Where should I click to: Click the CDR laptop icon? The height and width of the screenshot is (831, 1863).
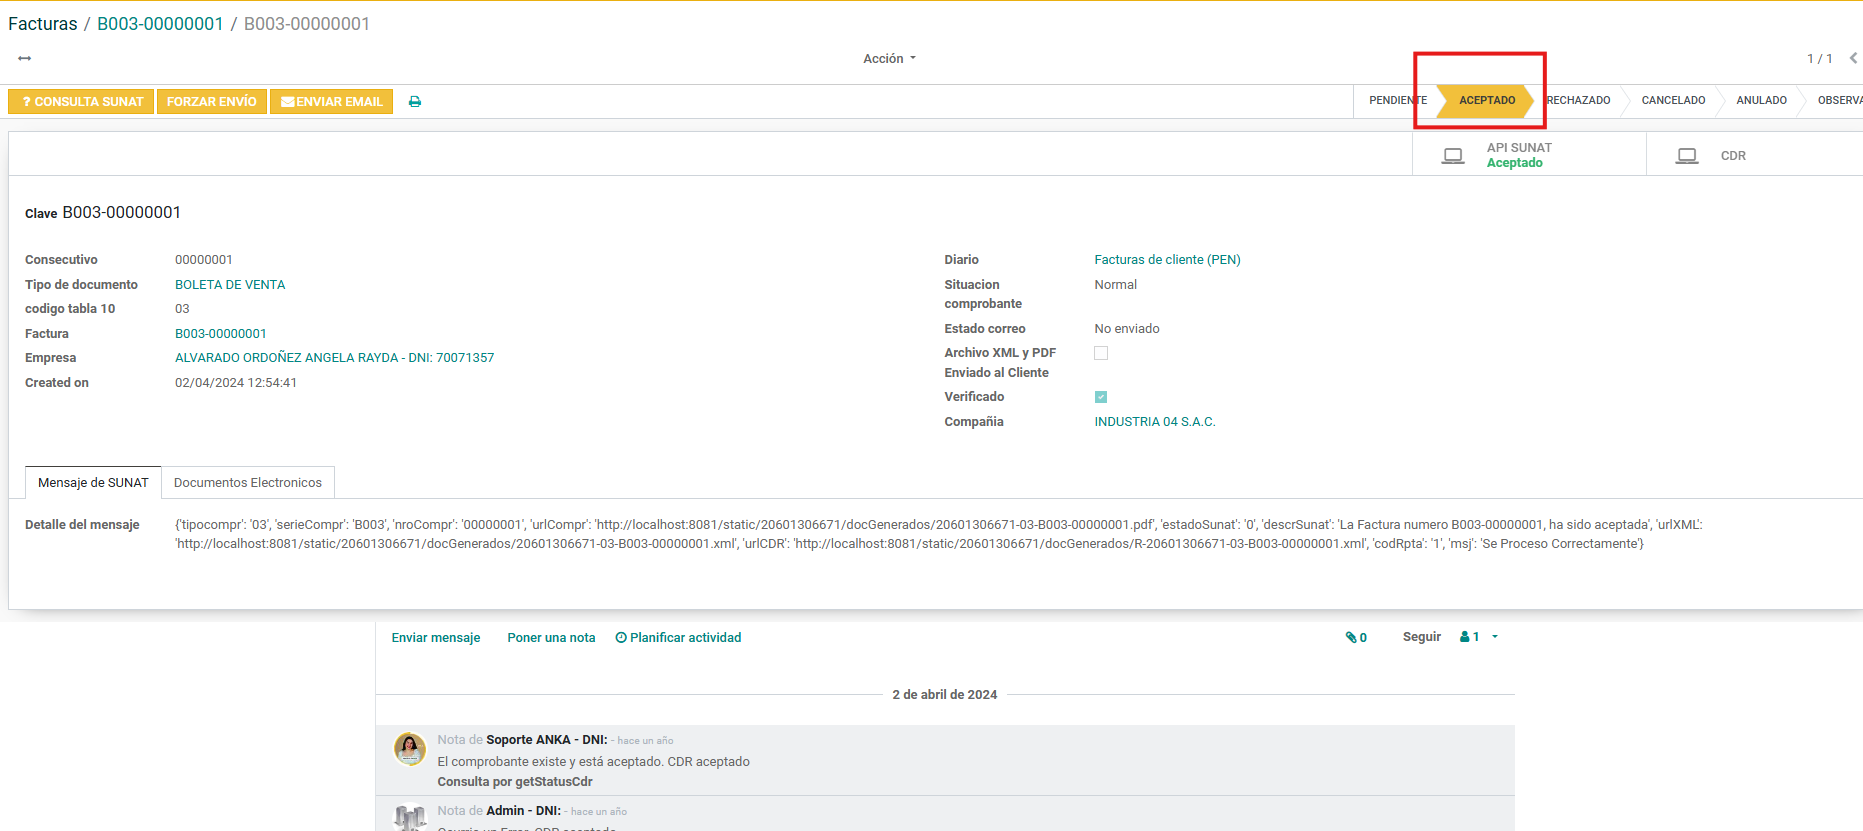tap(1687, 156)
